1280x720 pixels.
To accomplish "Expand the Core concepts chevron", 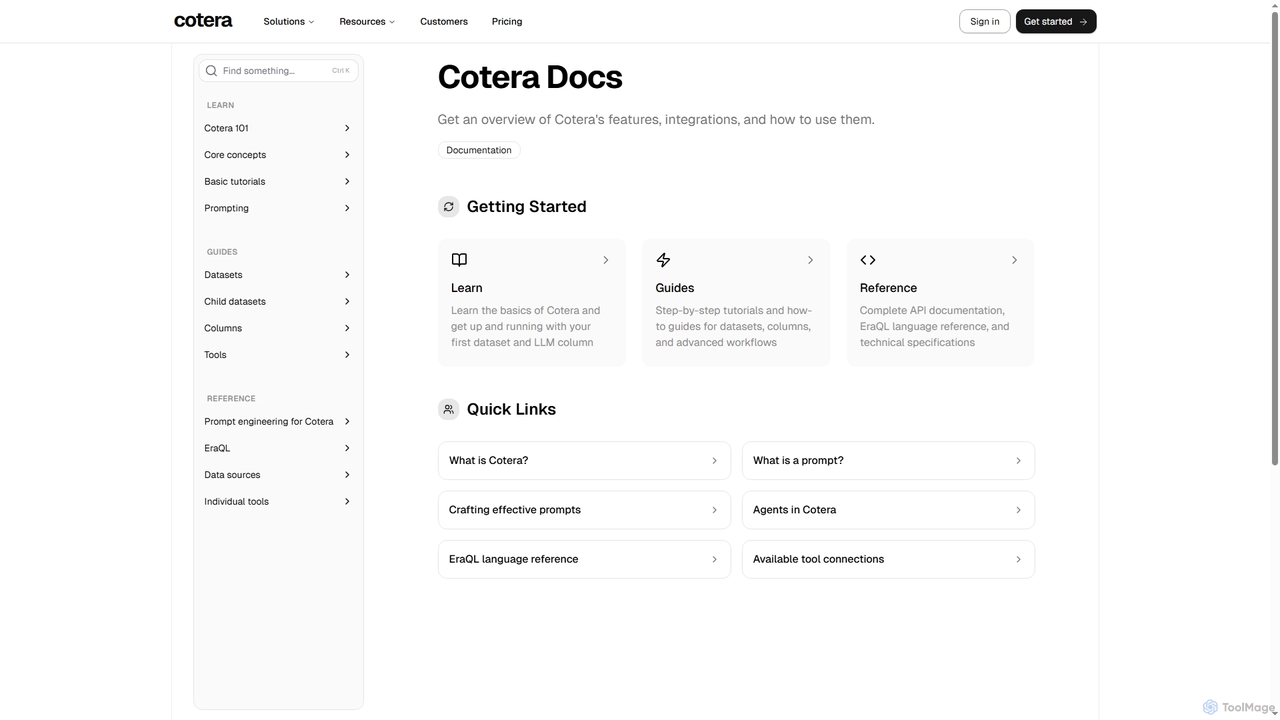I will [x=347, y=155].
